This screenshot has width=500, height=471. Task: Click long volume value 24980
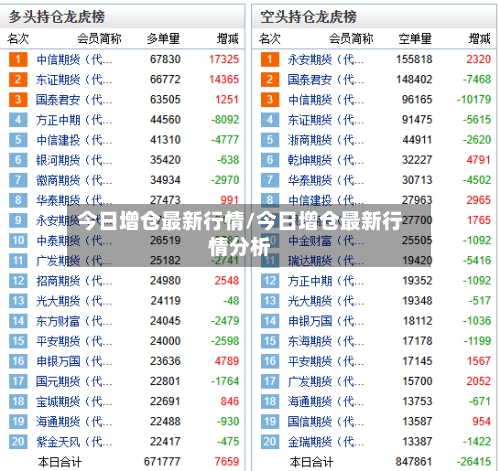click(165, 281)
